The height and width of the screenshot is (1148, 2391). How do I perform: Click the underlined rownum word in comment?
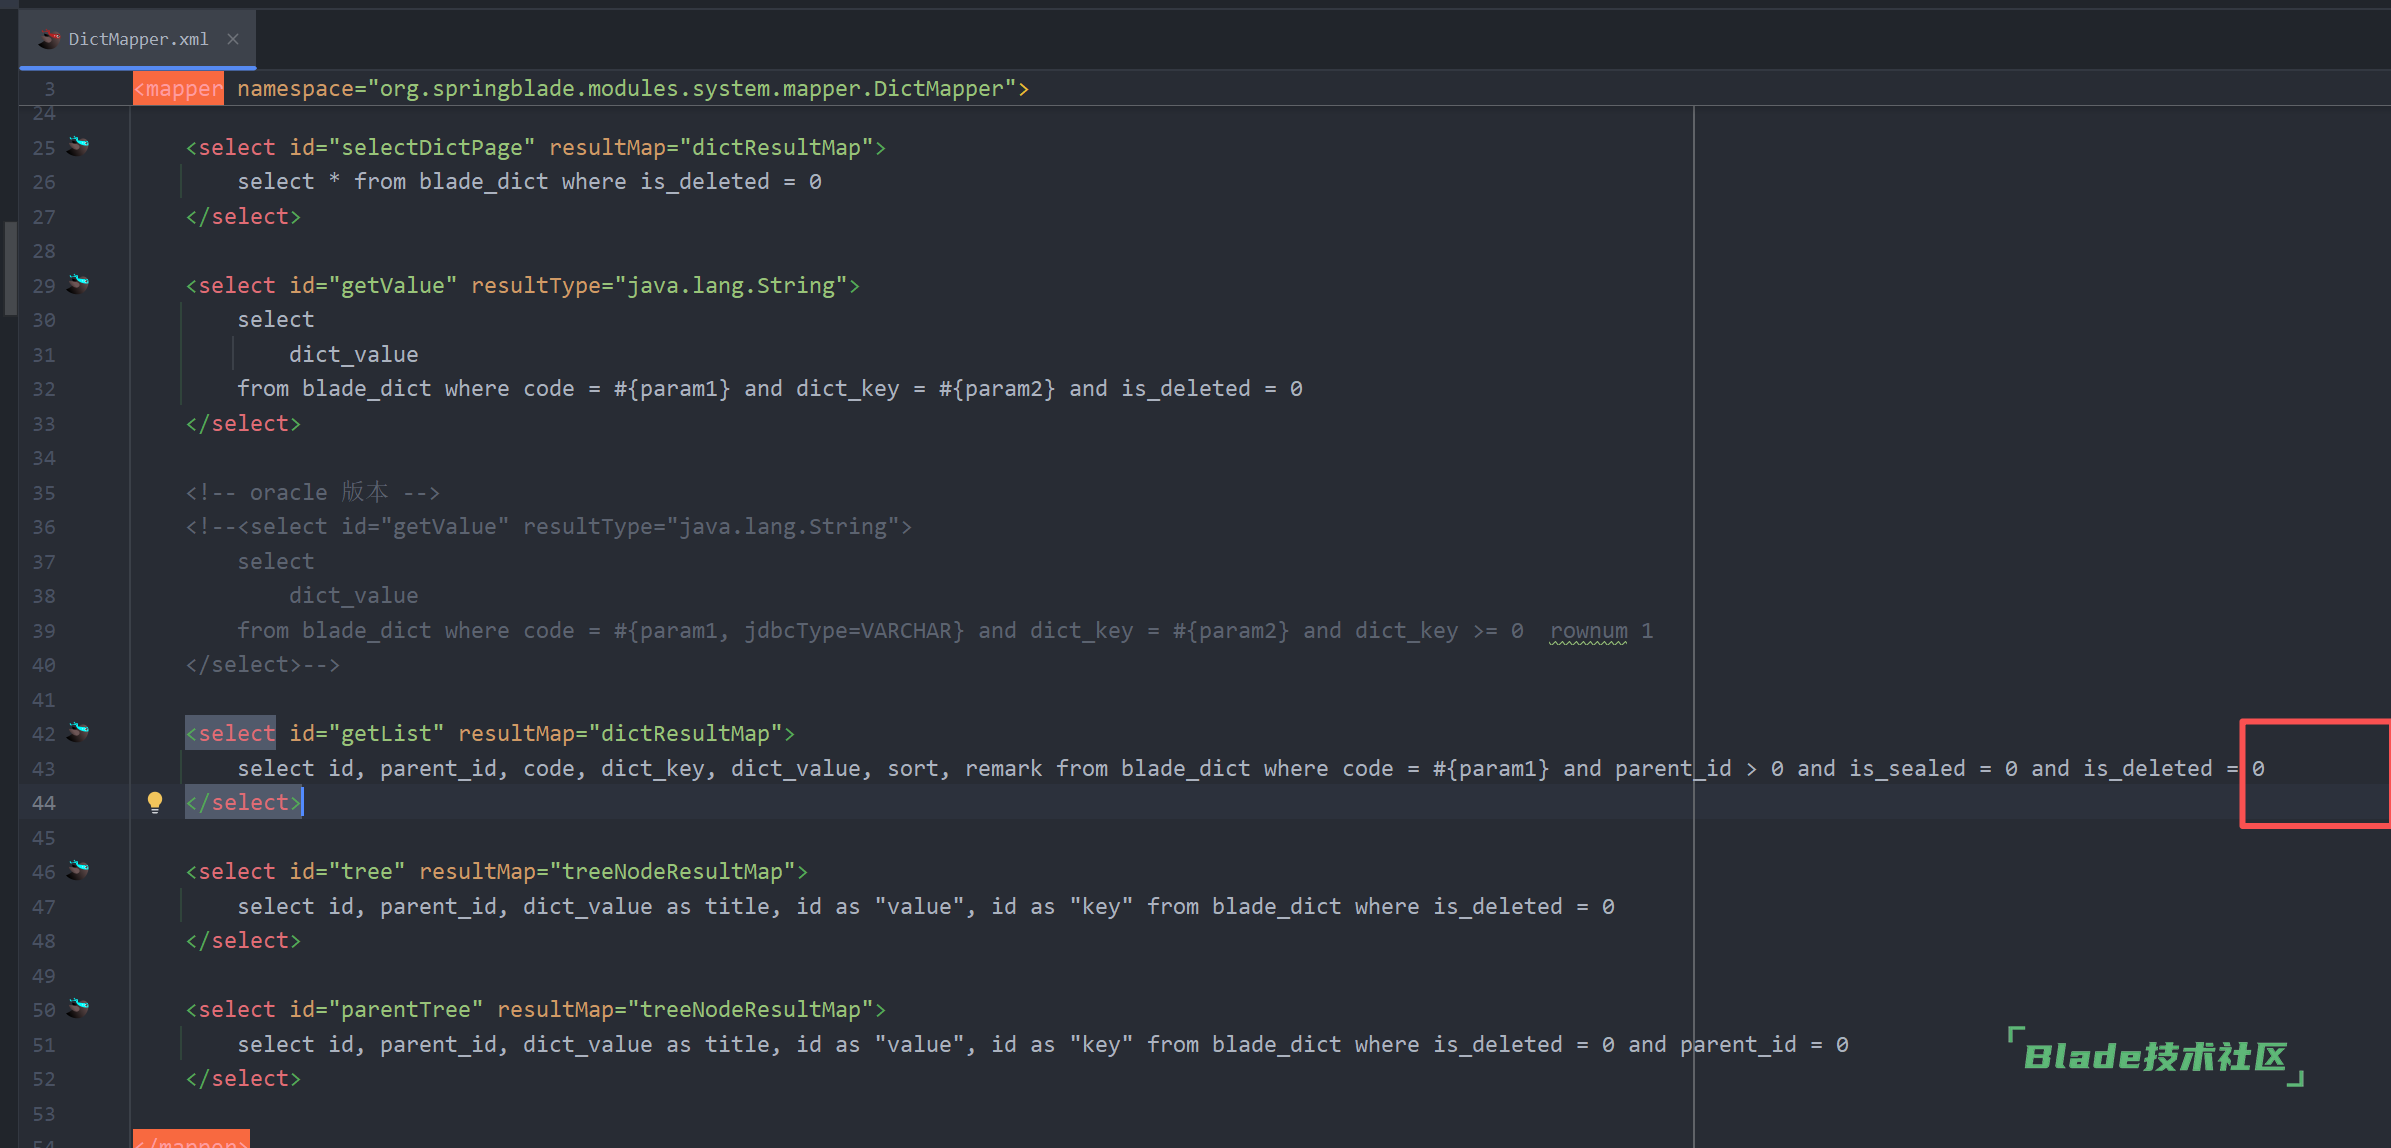click(x=1588, y=631)
